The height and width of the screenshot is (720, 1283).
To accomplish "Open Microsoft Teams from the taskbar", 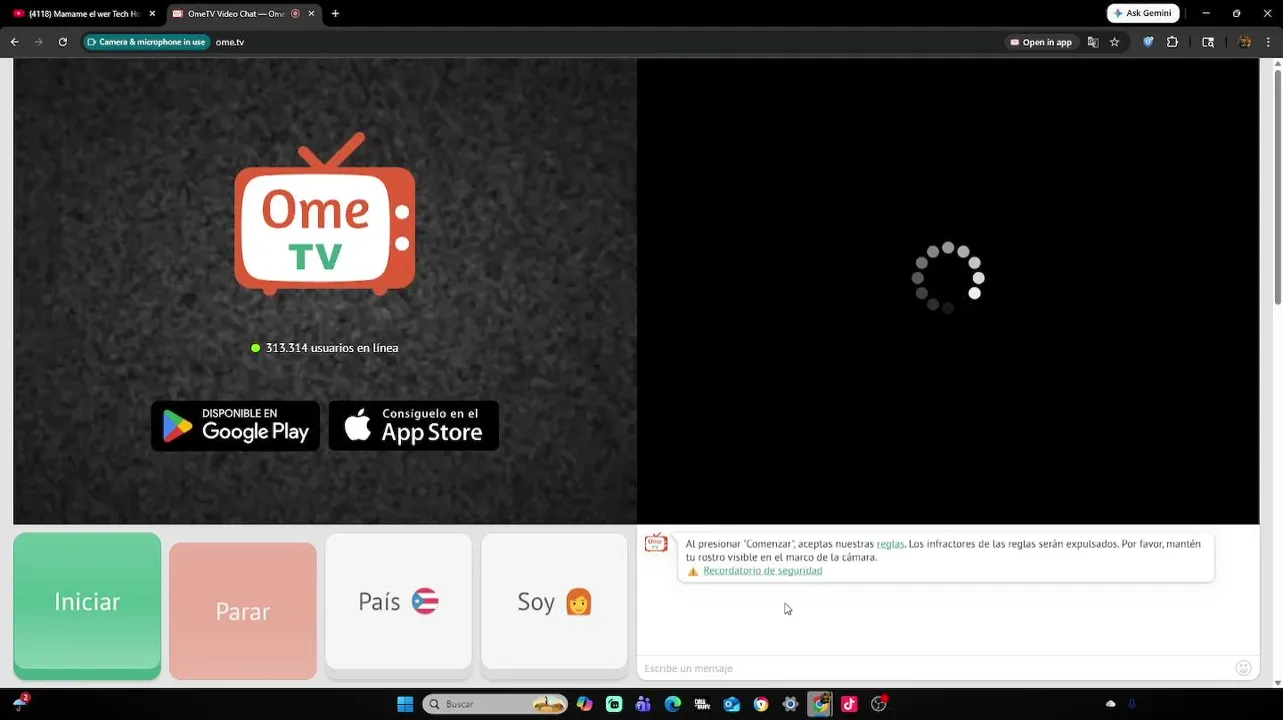I will (x=643, y=704).
